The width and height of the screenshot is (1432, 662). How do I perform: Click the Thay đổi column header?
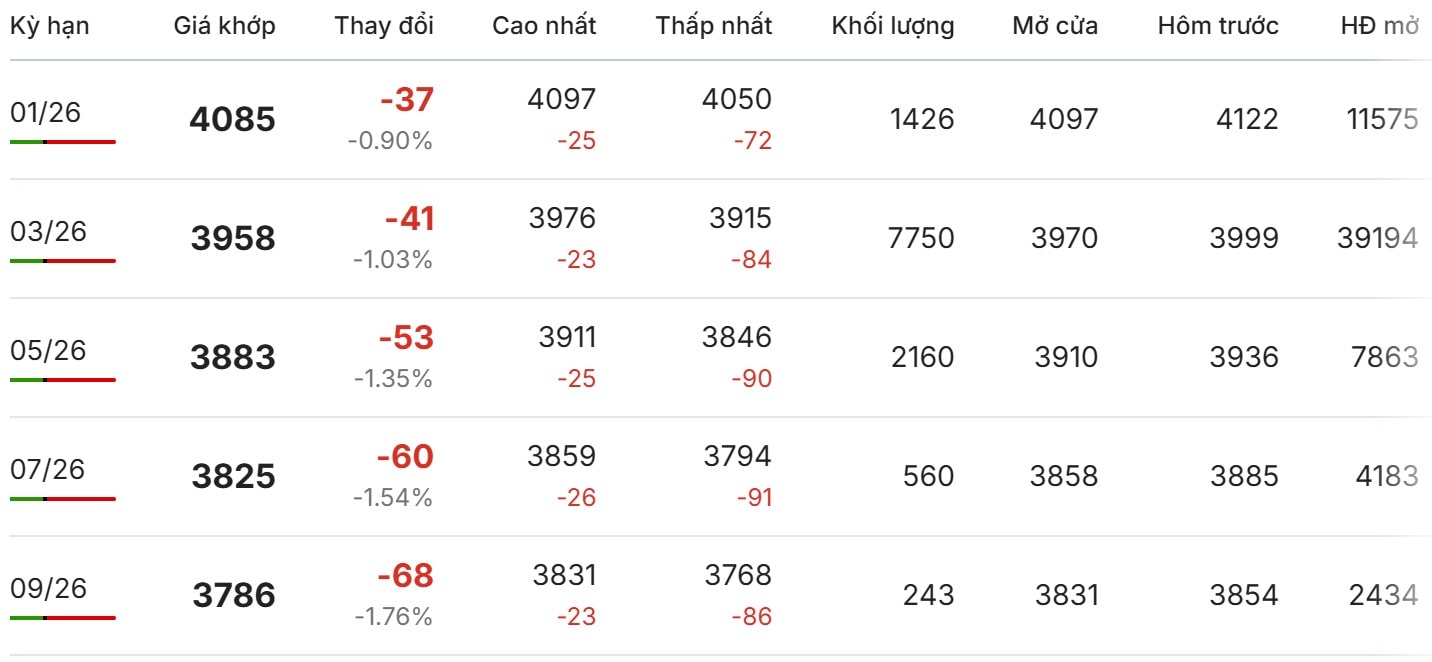click(x=384, y=26)
